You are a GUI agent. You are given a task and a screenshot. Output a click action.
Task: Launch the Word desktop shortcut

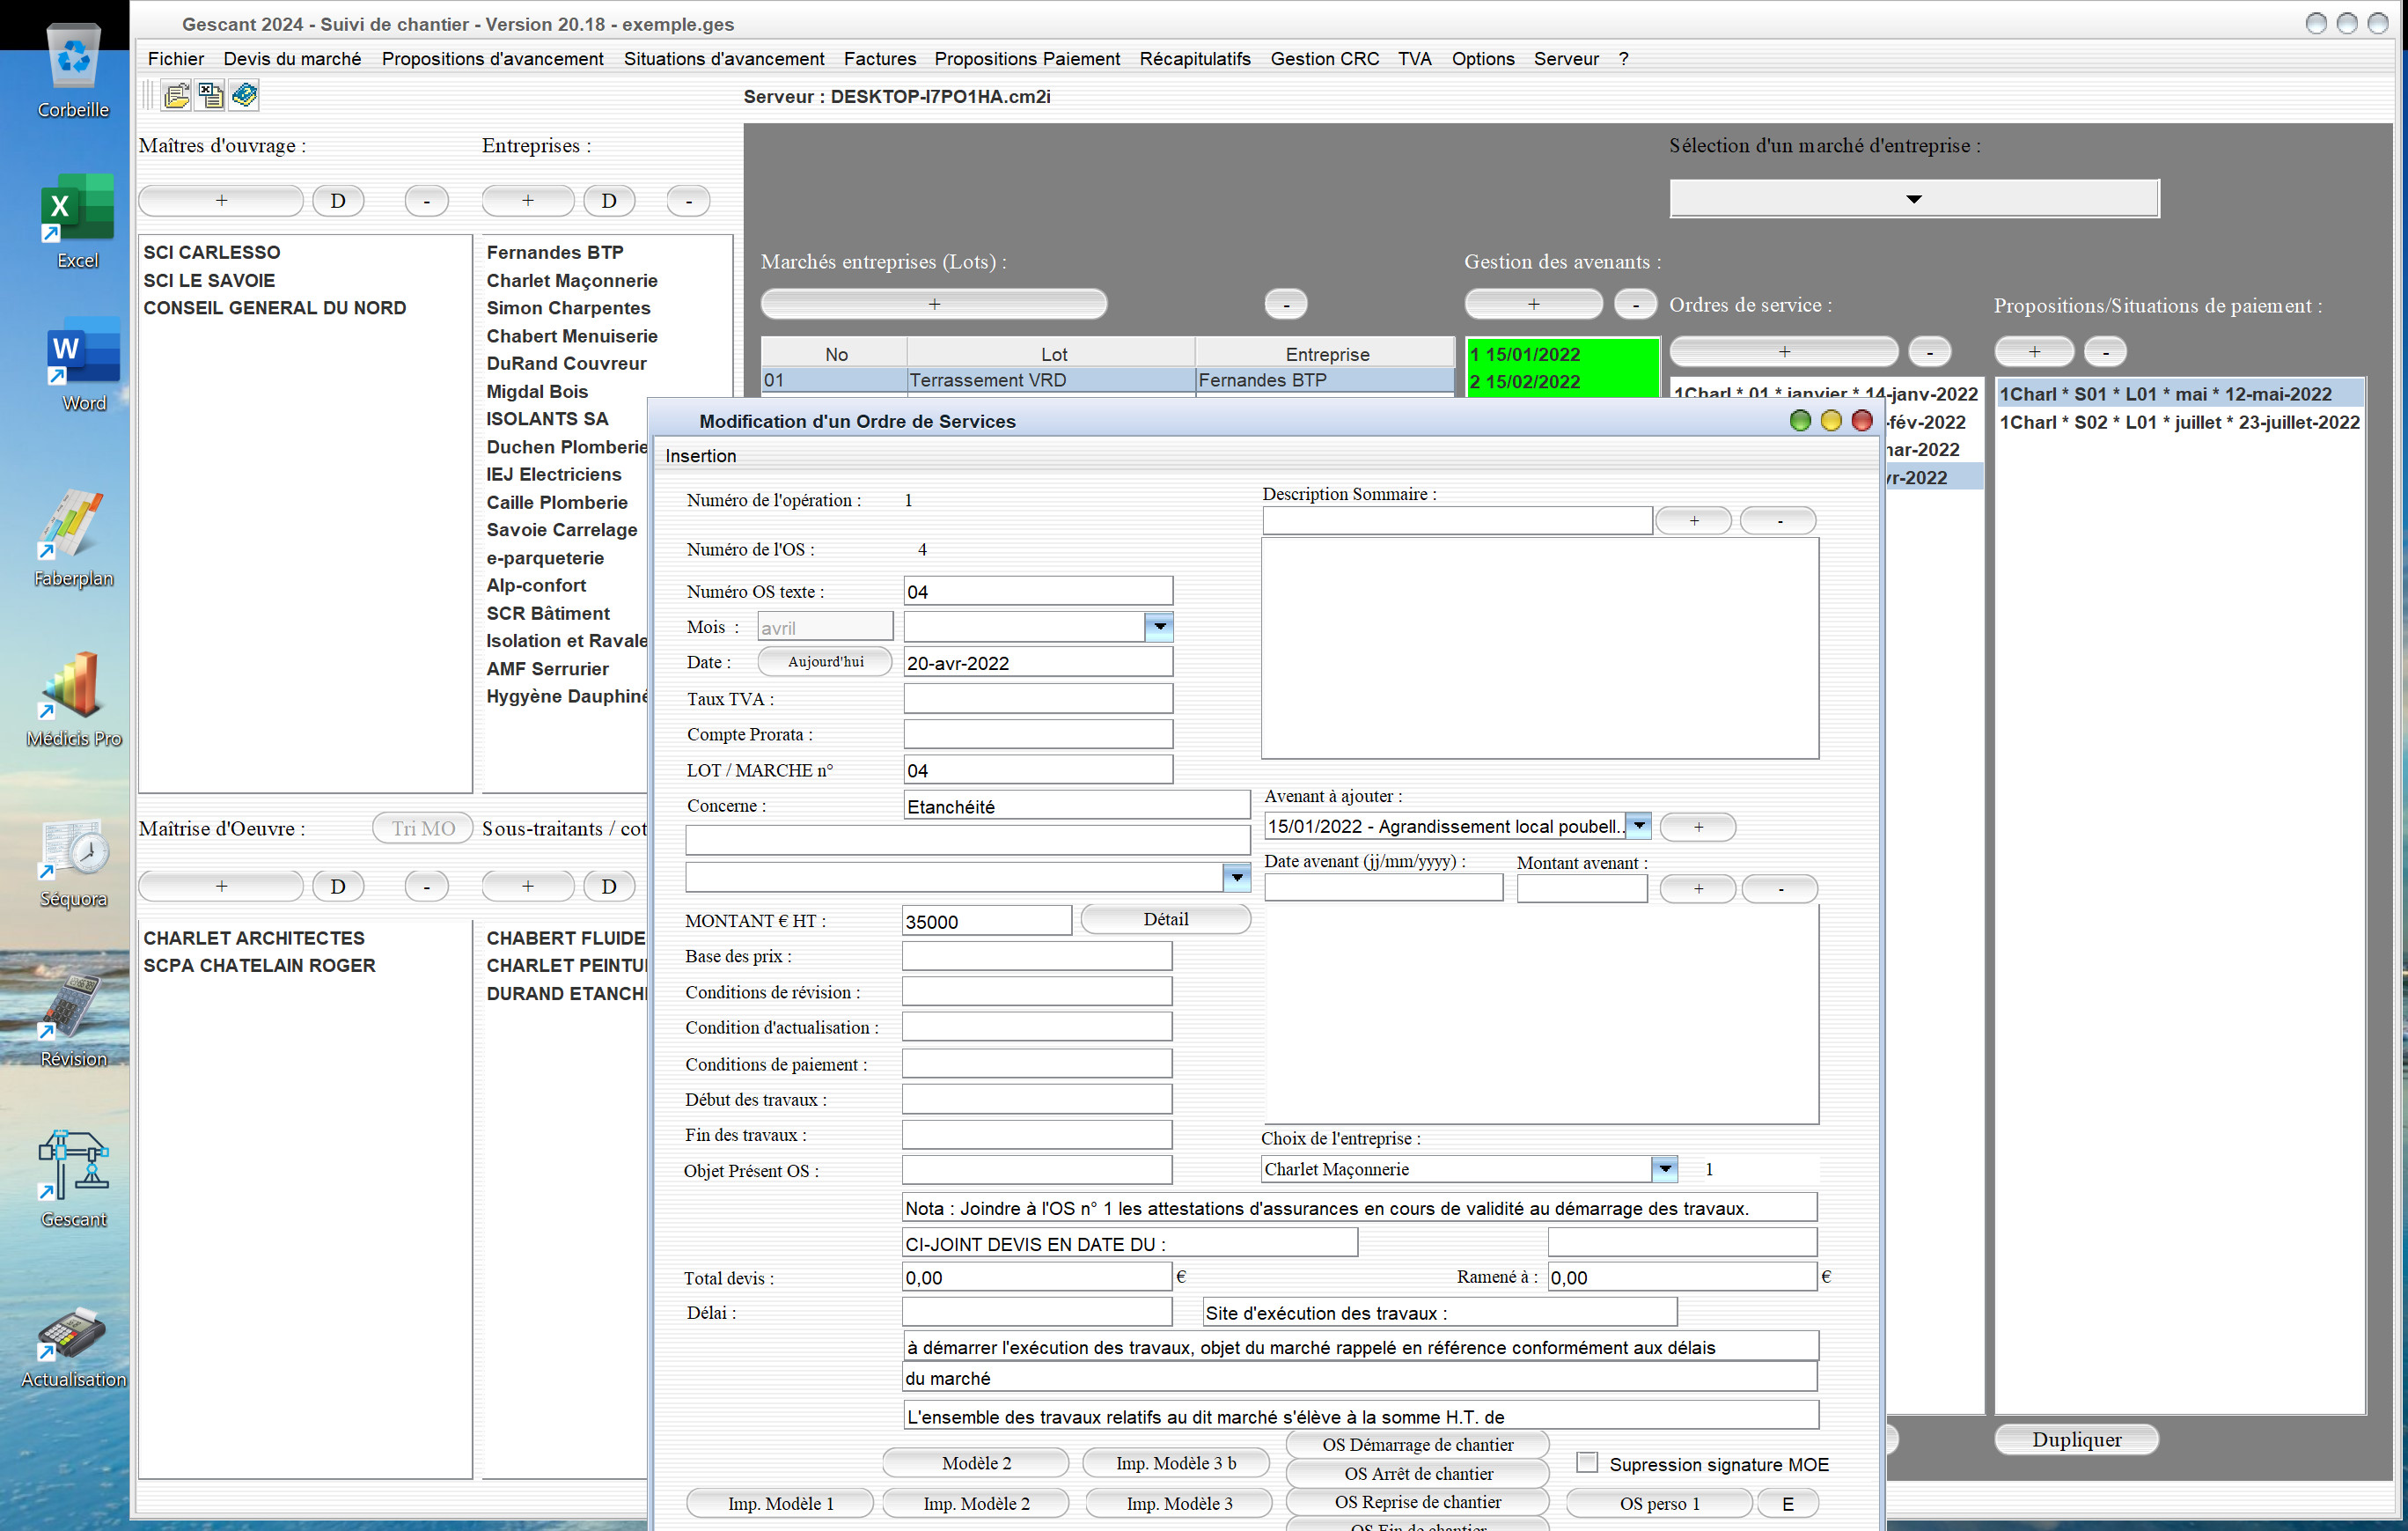[x=84, y=365]
